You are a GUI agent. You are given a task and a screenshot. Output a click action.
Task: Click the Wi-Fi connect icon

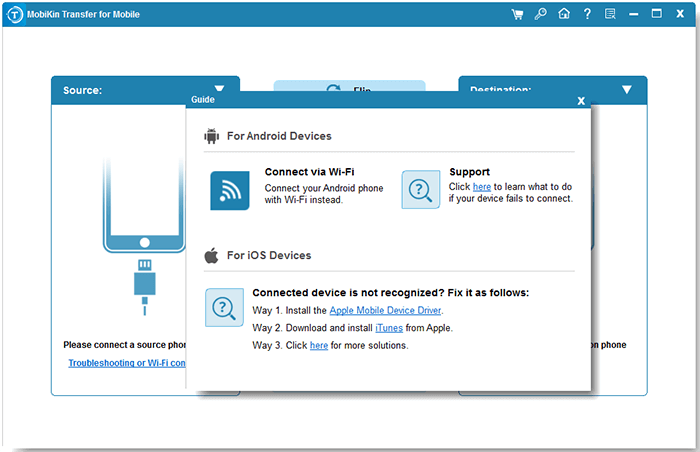pos(230,191)
